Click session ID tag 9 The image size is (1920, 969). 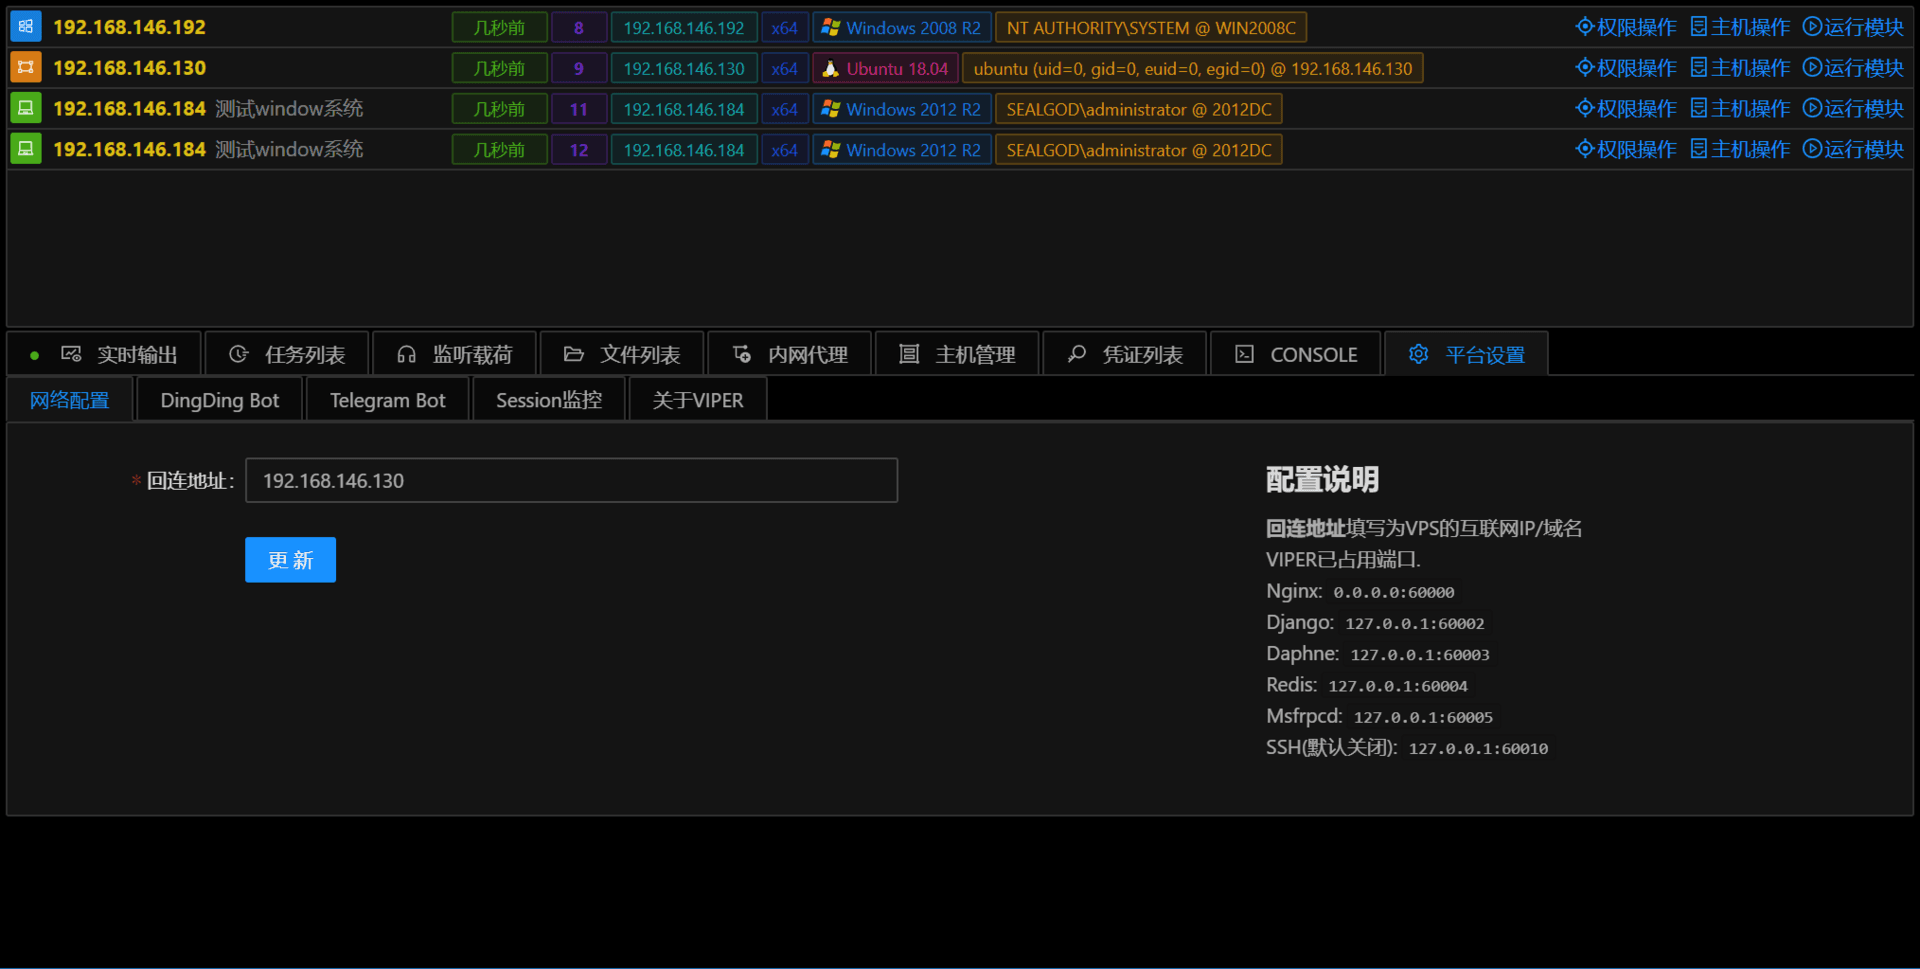pyautogui.click(x=579, y=69)
